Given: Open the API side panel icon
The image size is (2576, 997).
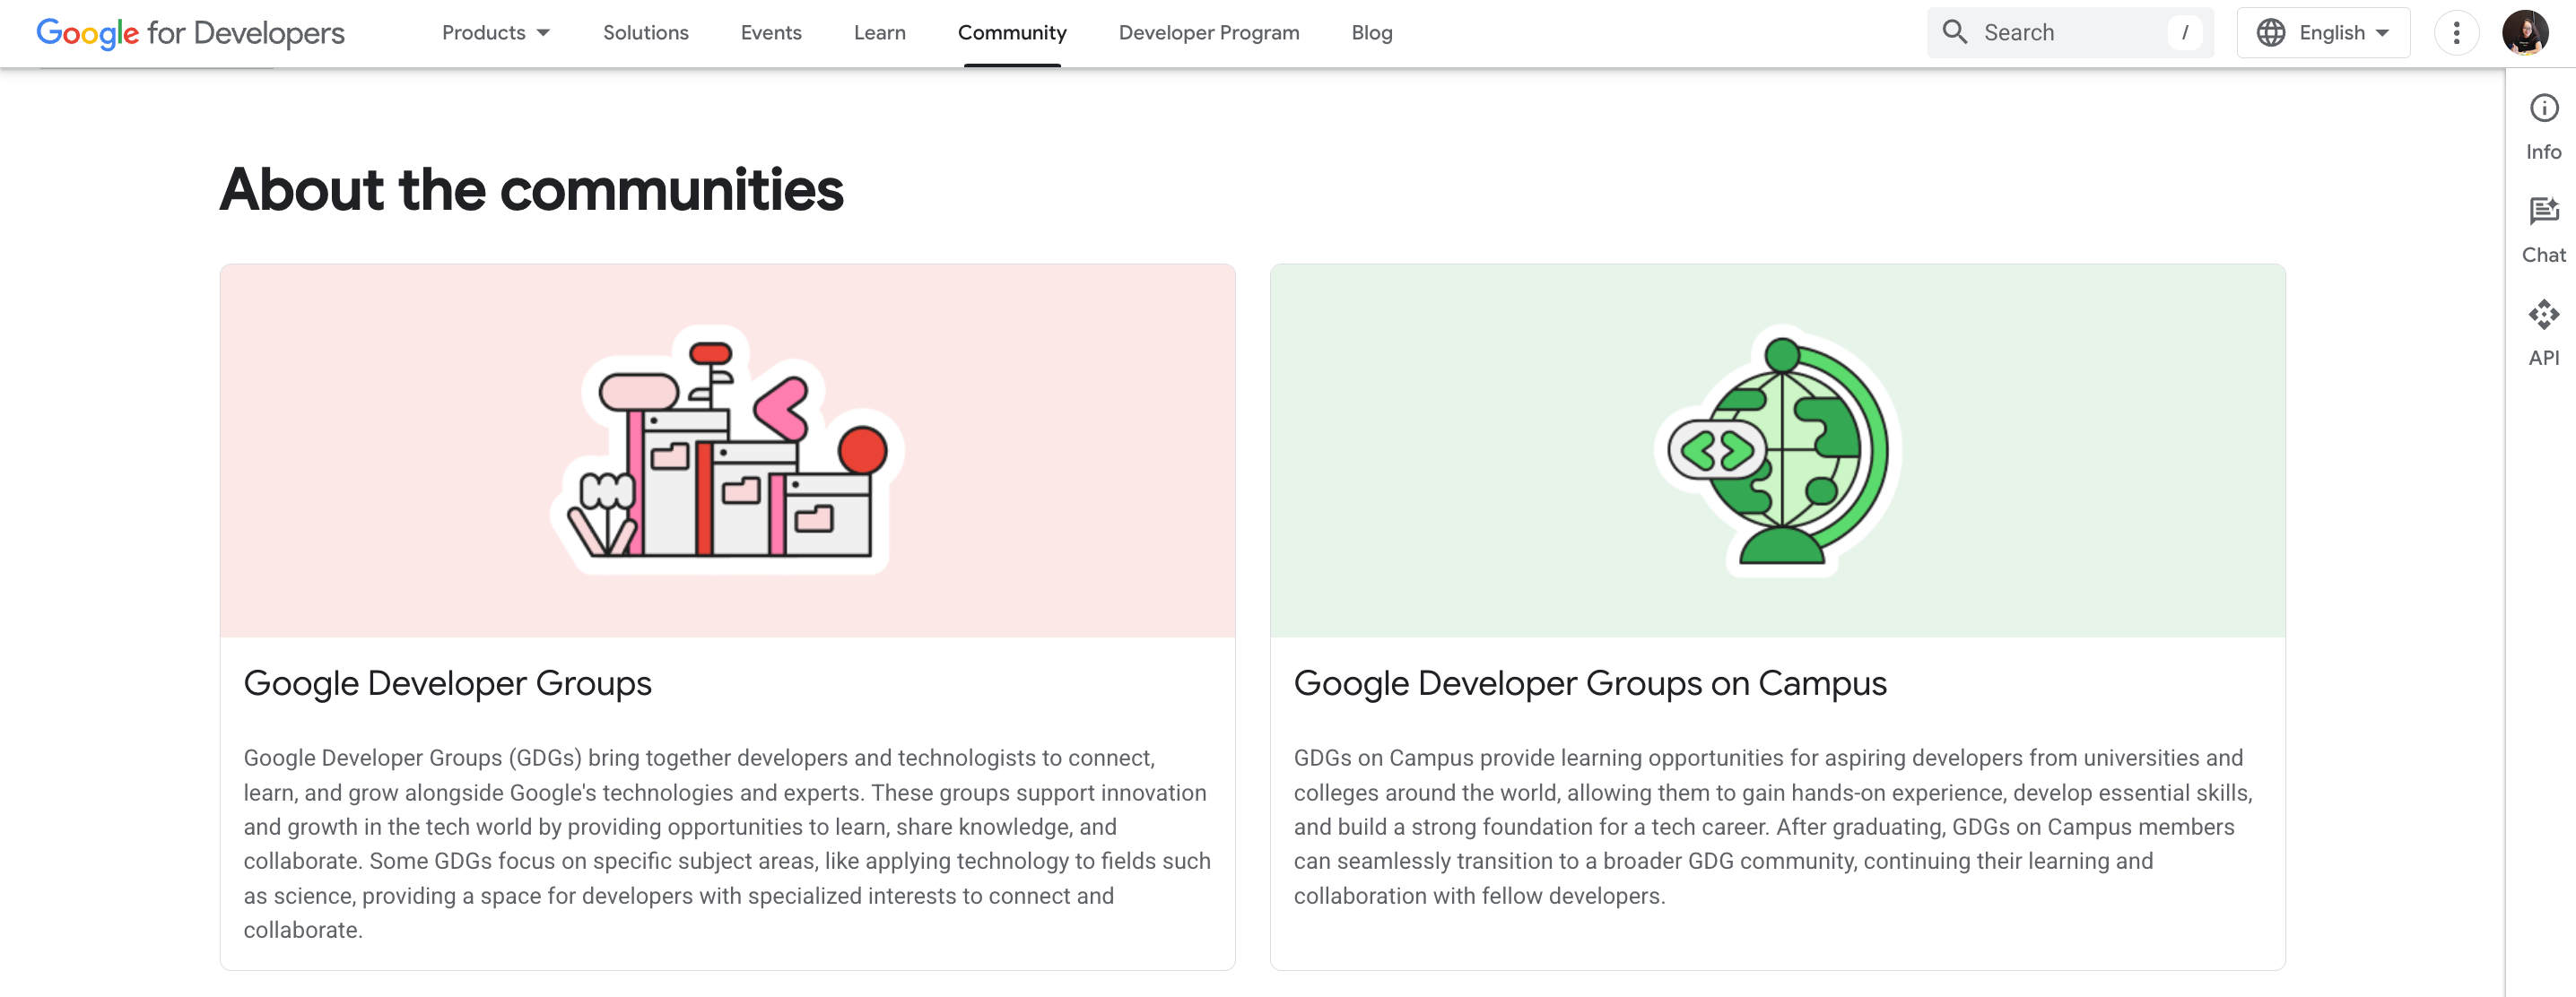Looking at the screenshot, I should coord(2543,315).
